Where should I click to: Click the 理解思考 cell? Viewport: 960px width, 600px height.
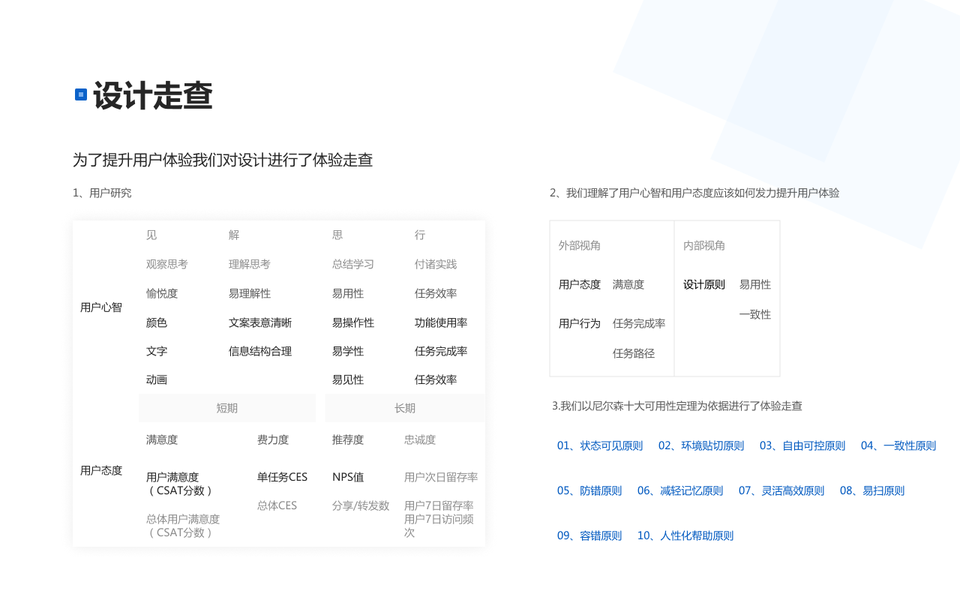pos(249,264)
